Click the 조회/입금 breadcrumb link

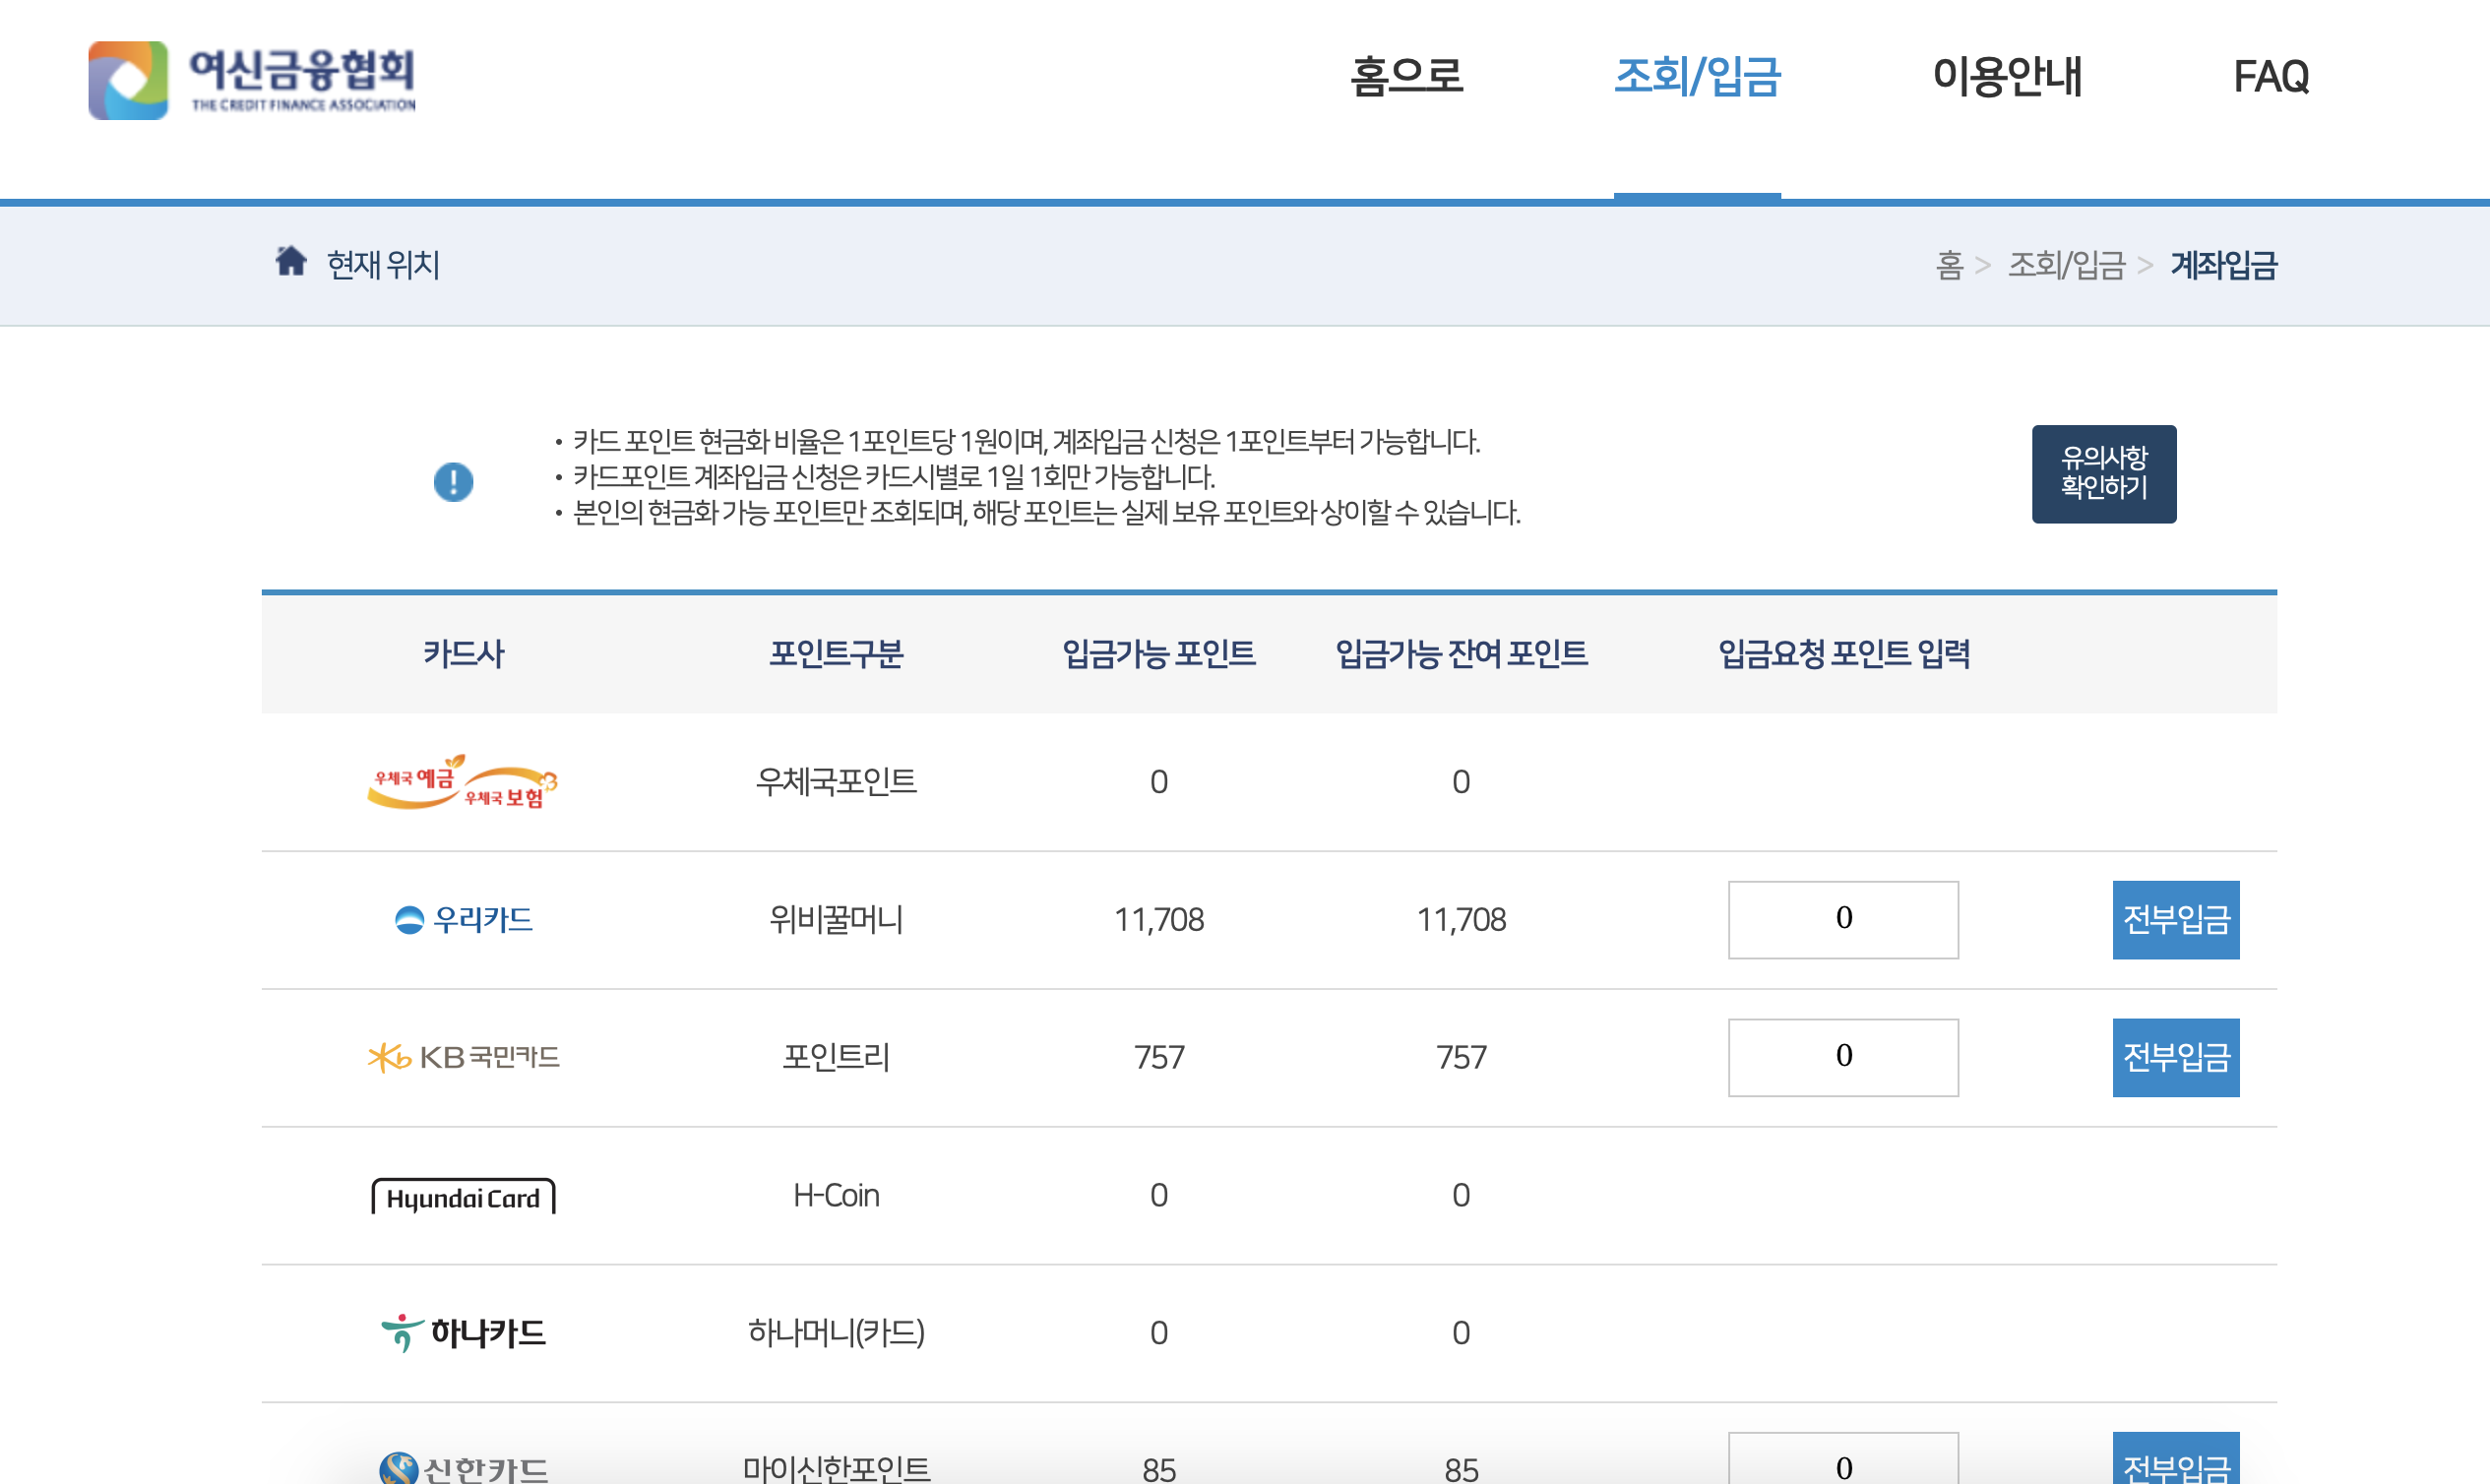click(x=2066, y=265)
